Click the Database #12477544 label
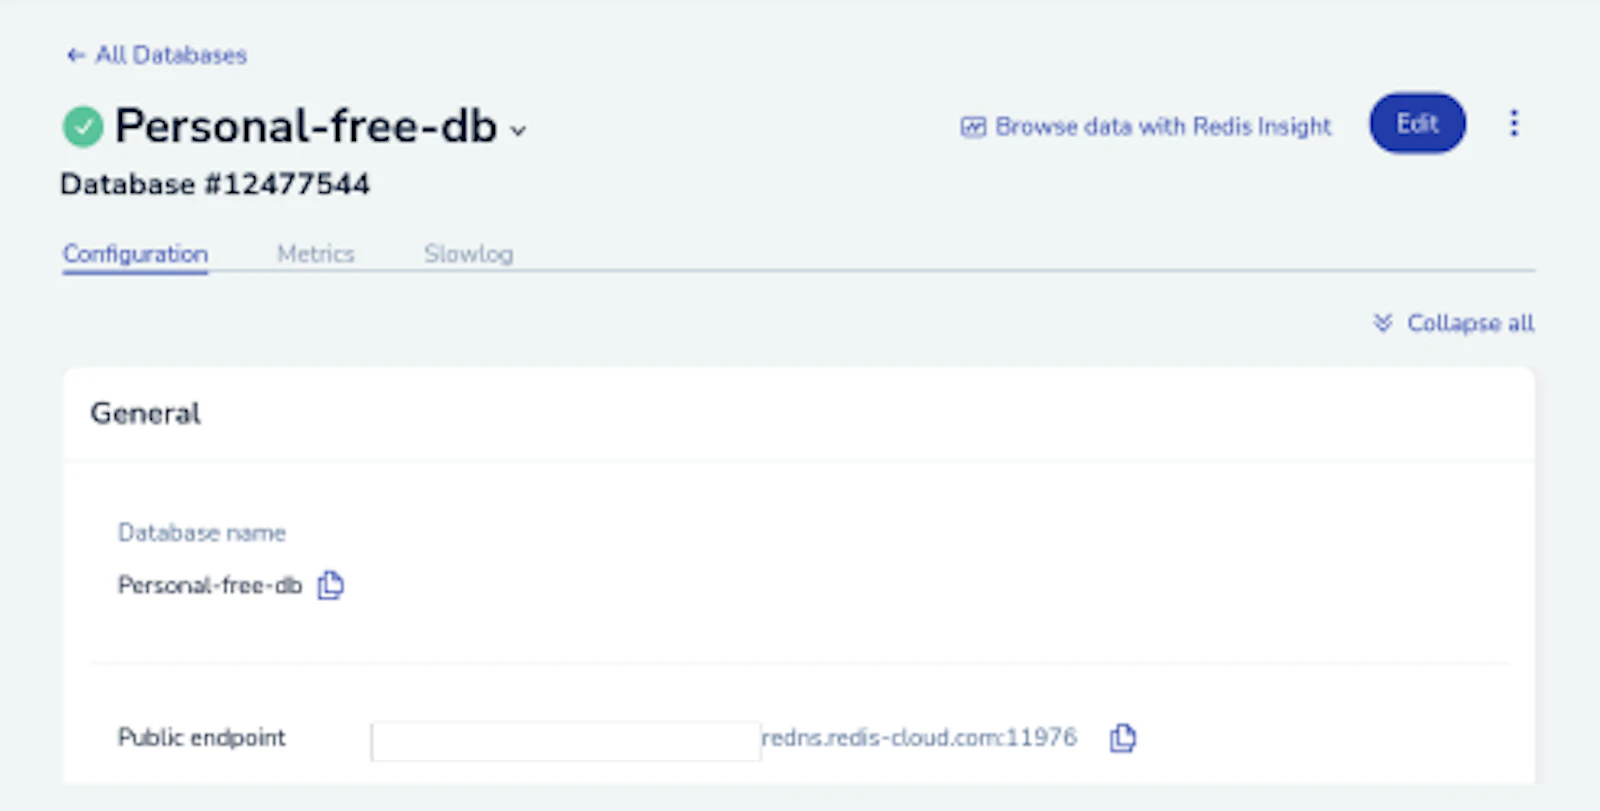The height and width of the screenshot is (811, 1600). point(215,184)
